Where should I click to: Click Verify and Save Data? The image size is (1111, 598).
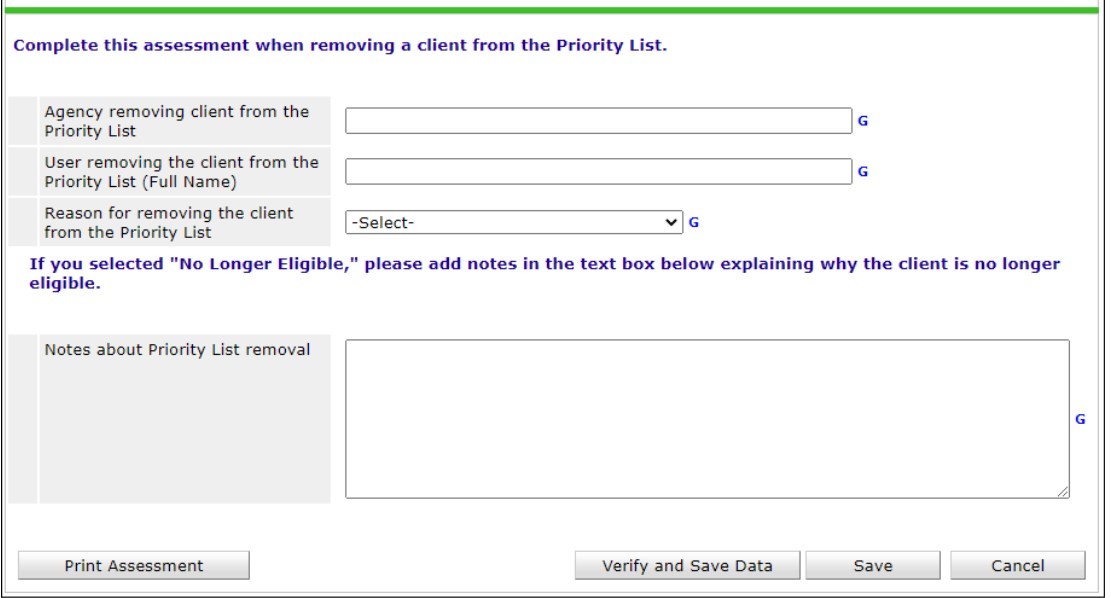(x=687, y=566)
